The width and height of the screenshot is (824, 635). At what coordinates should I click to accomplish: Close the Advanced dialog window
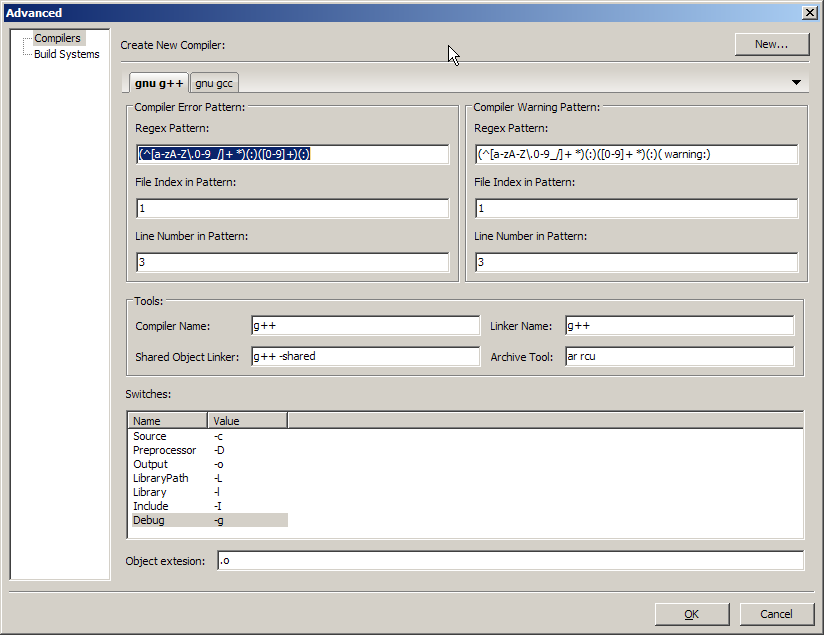(x=809, y=12)
